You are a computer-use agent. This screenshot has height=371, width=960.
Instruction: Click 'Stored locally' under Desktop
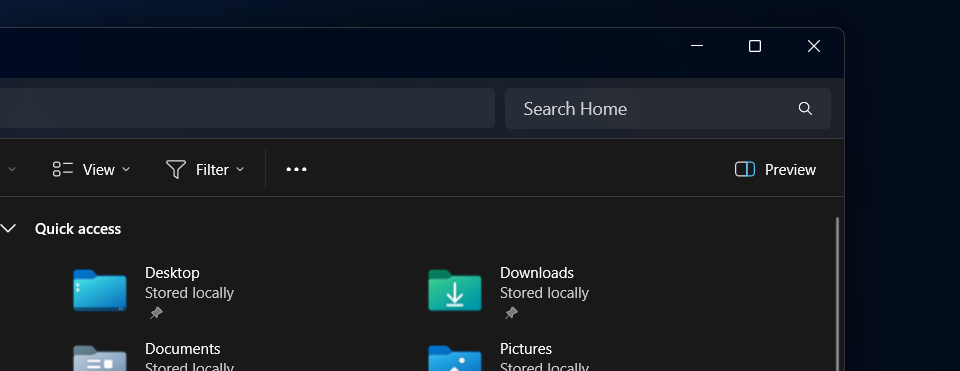click(189, 293)
